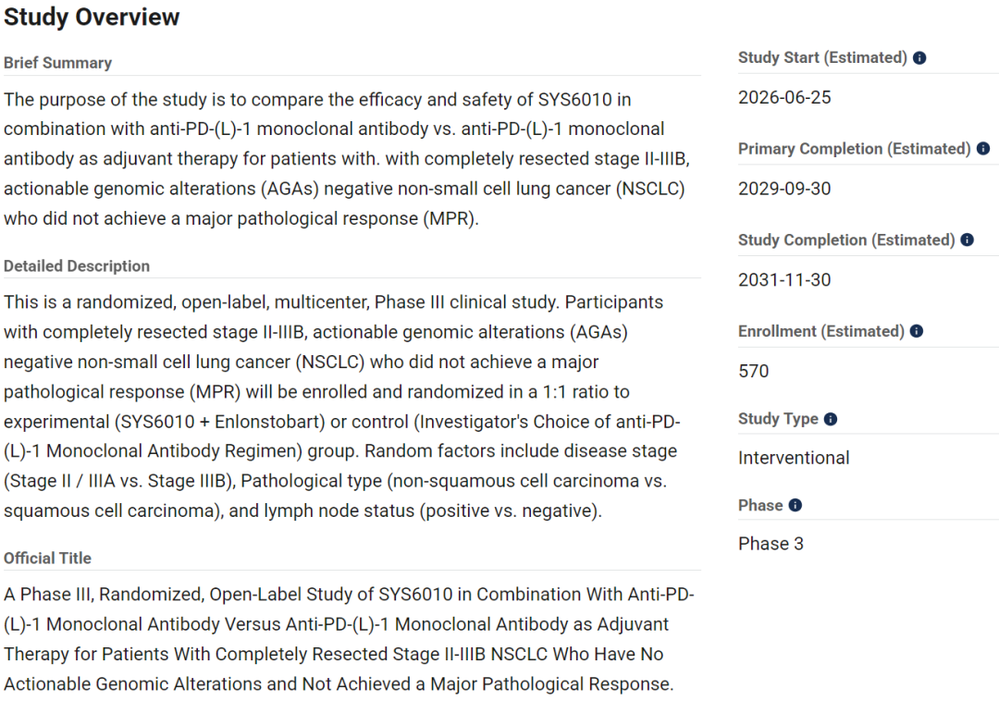Click the Phase 3 value
This screenshot has height=701, width=999.
point(771,544)
